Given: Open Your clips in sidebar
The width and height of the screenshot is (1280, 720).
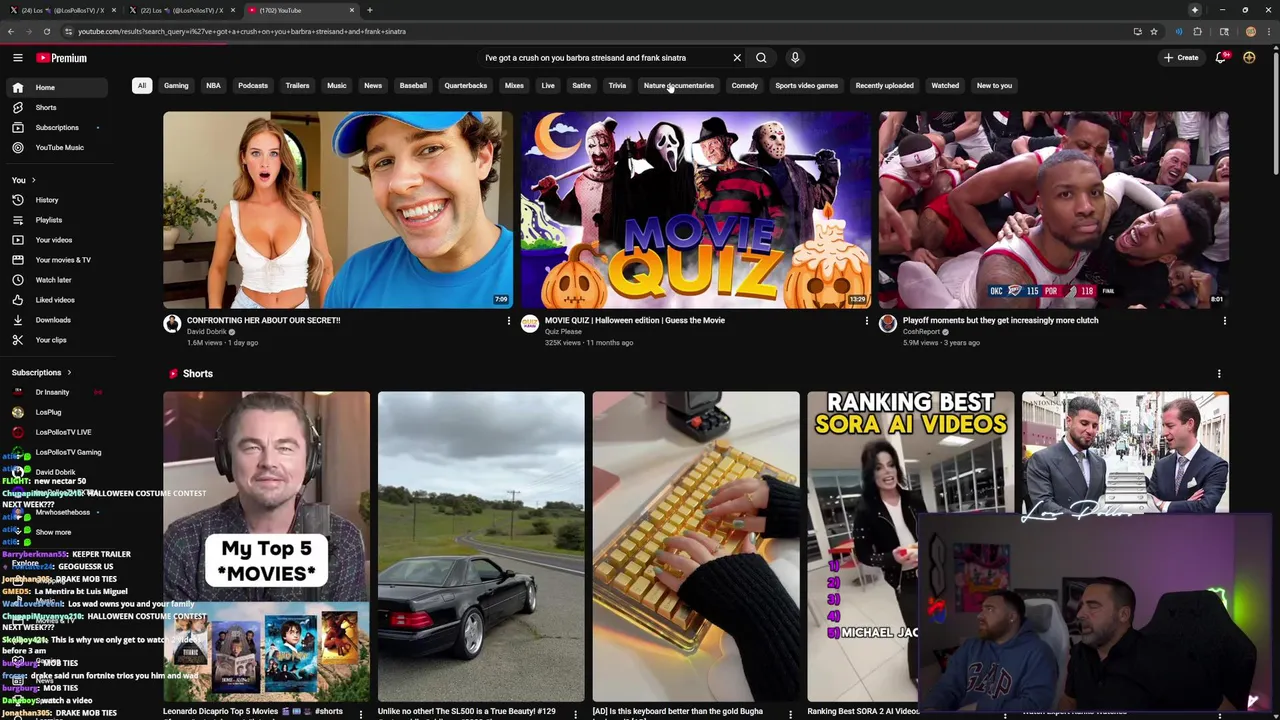Looking at the screenshot, I should (57, 340).
